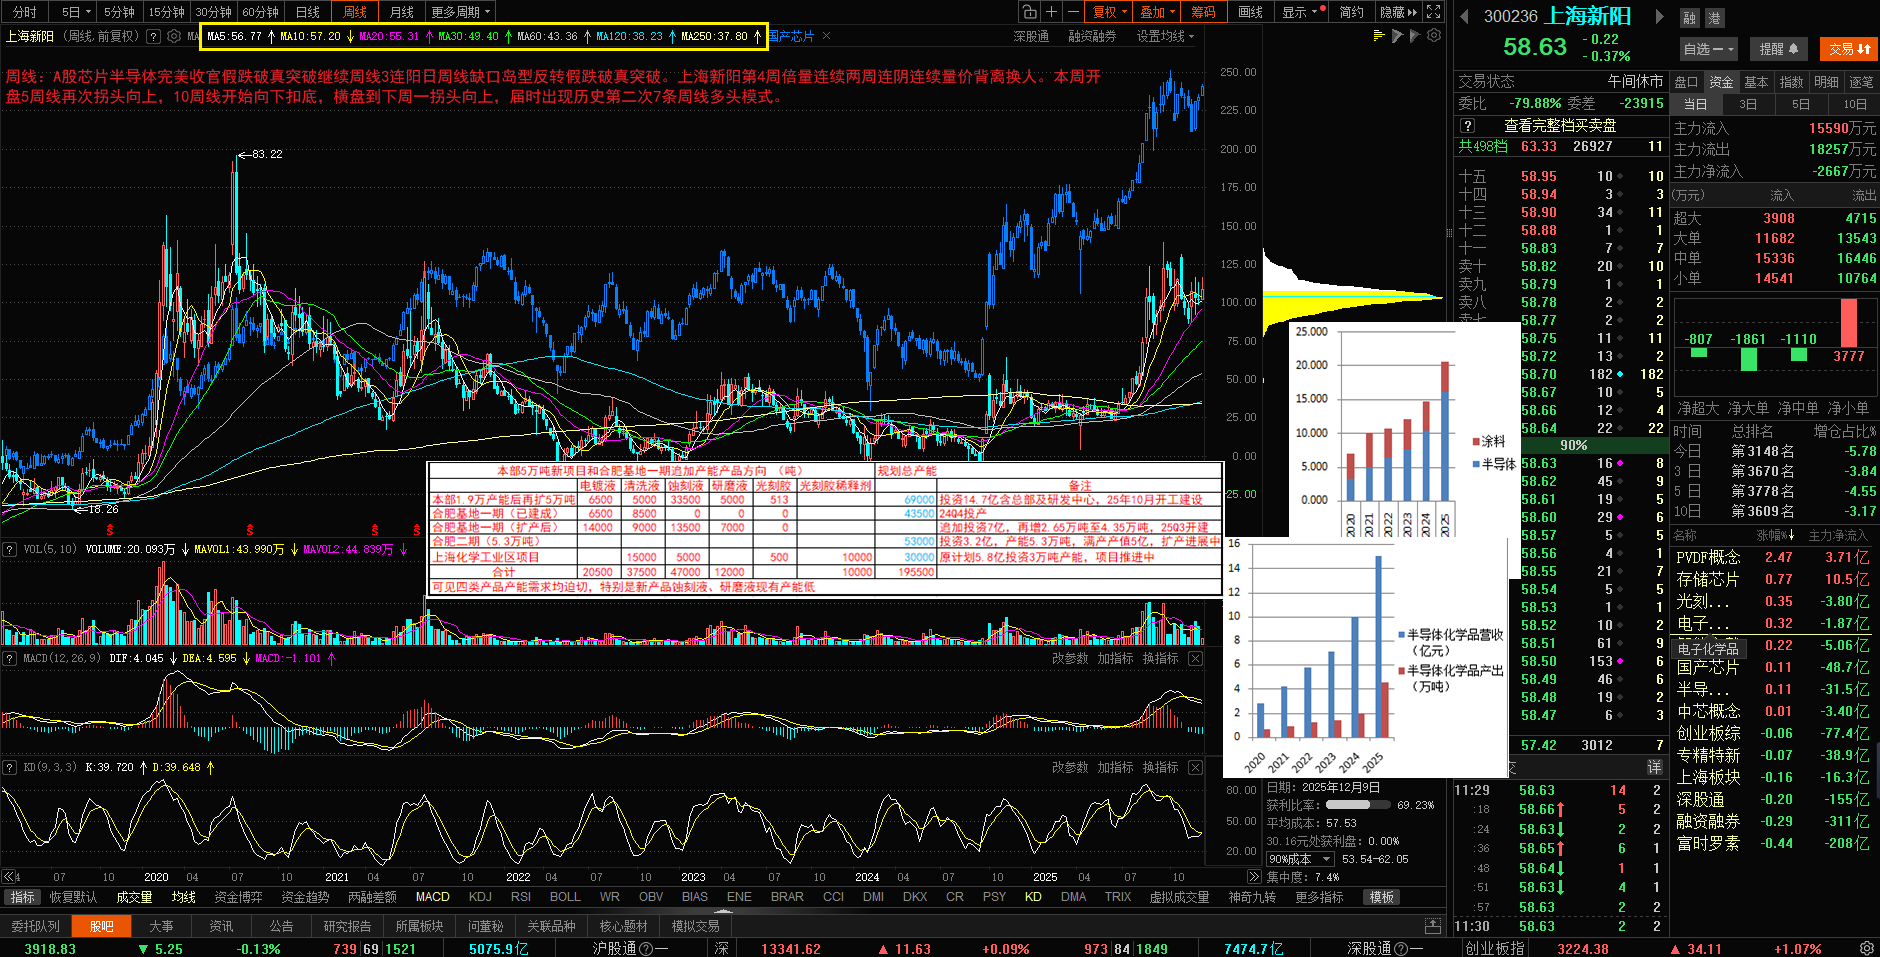
Task: Expand the 更多周期 dropdown
Action: [460, 12]
